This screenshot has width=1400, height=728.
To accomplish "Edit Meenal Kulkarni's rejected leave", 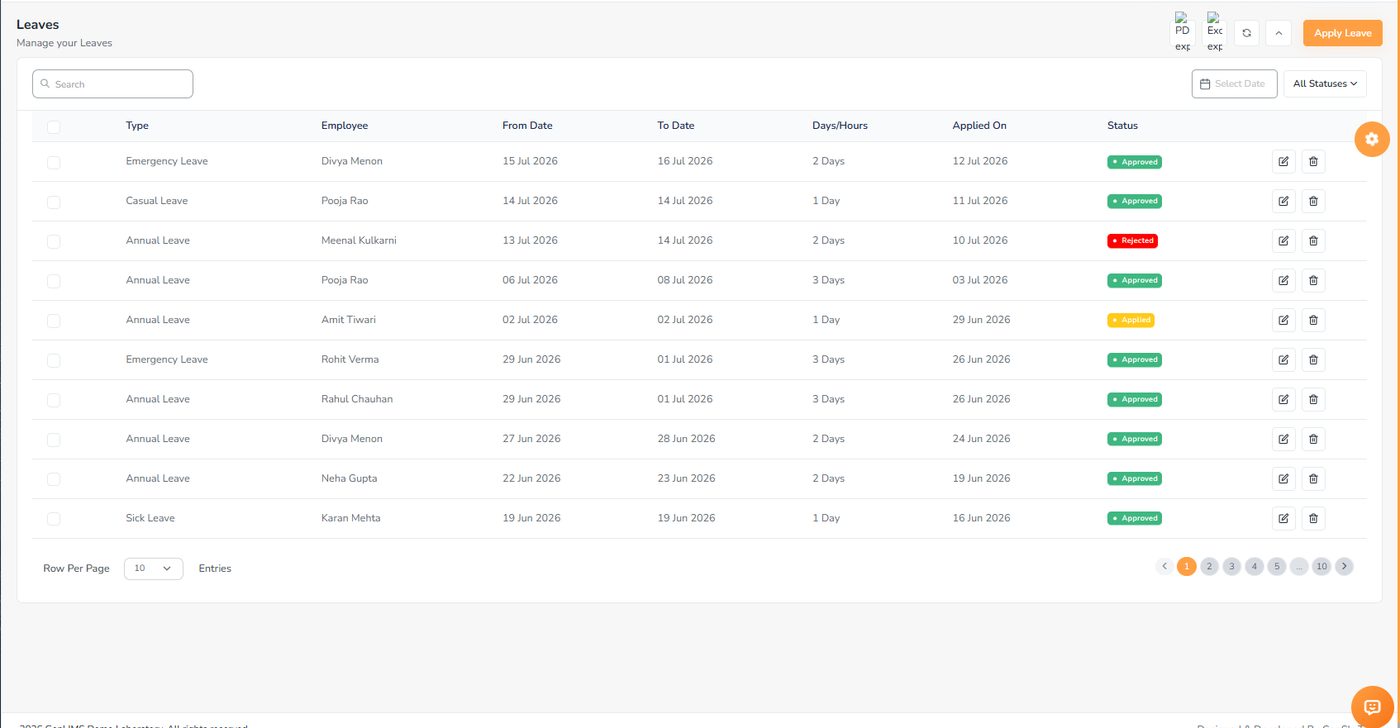I will pos(1283,241).
